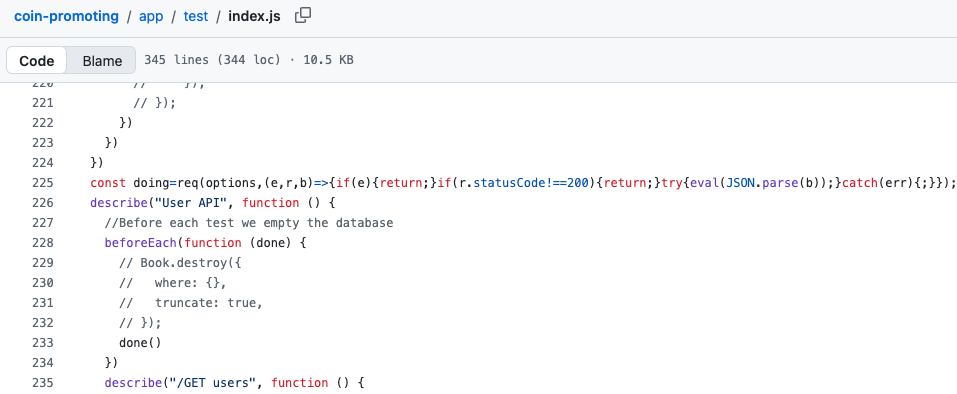The width and height of the screenshot is (957, 394).
Task: Click the index.js file name
Action: (x=255, y=16)
